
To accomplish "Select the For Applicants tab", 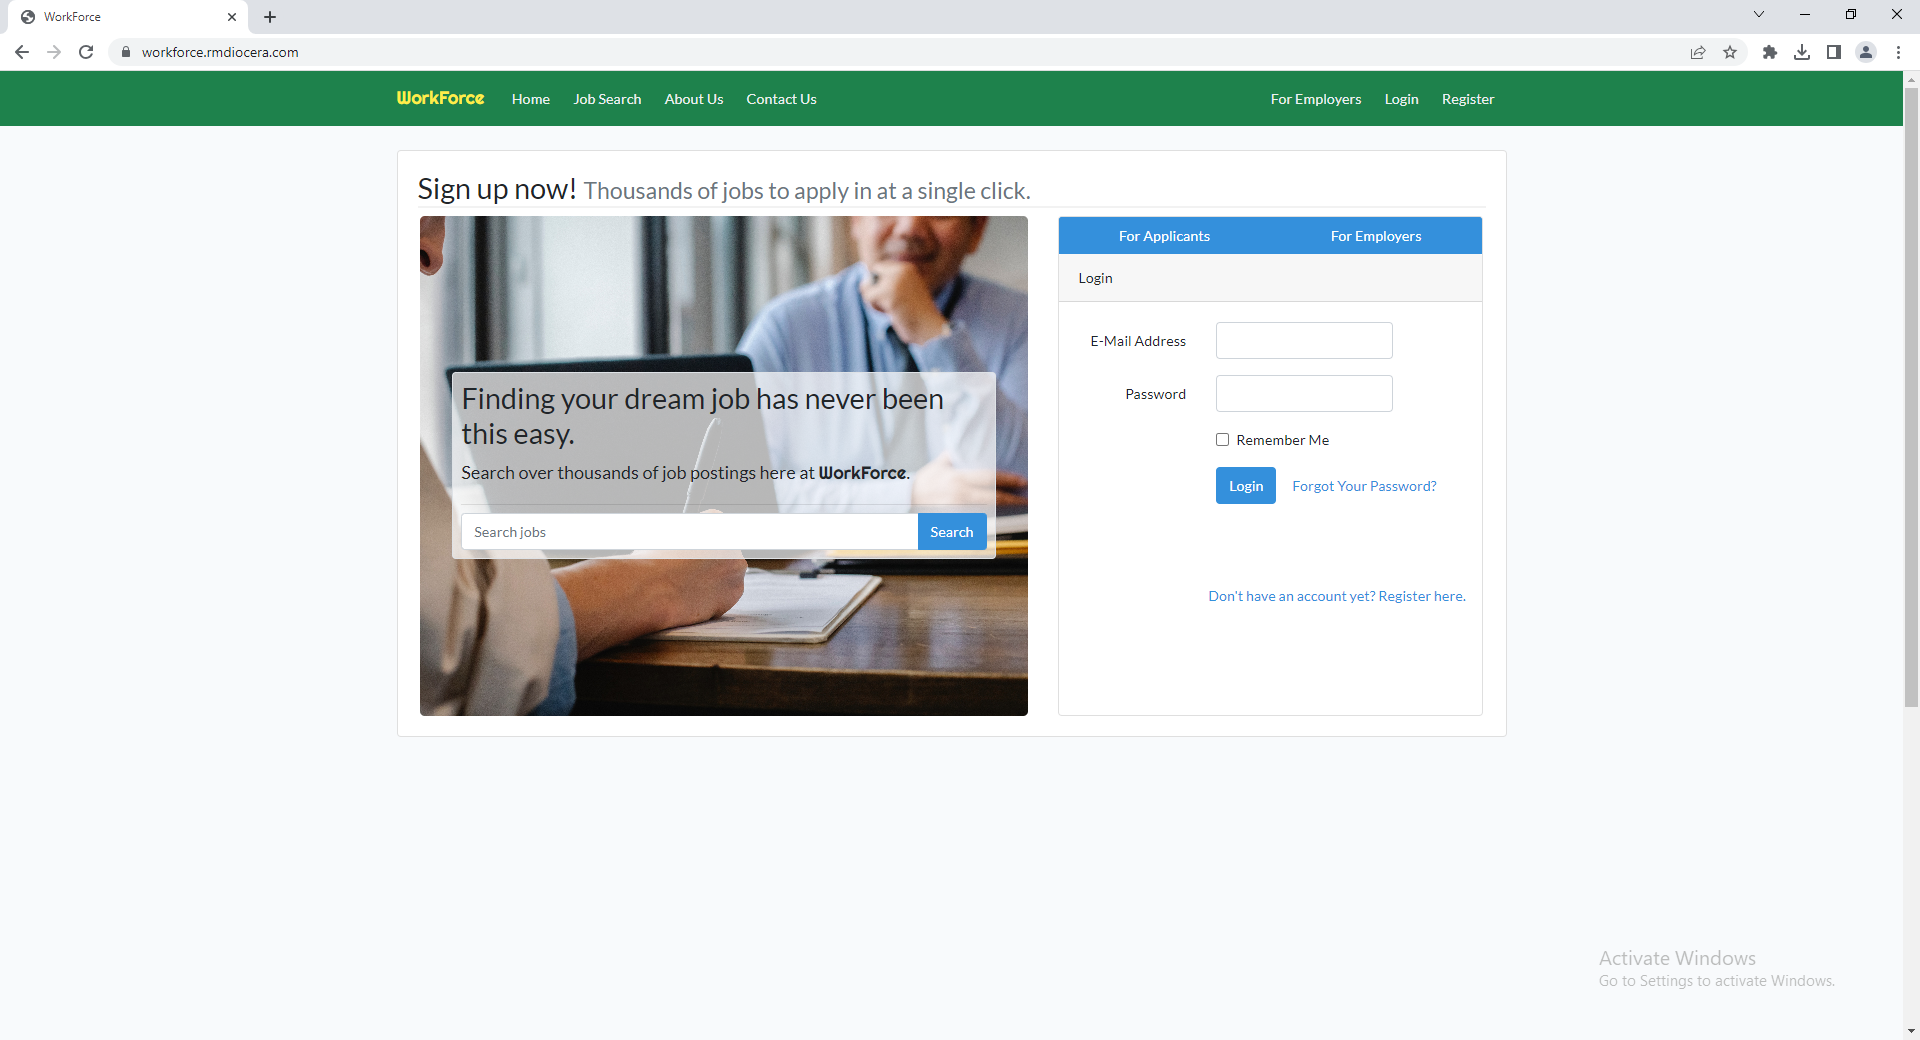I will pyautogui.click(x=1164, y=236).
